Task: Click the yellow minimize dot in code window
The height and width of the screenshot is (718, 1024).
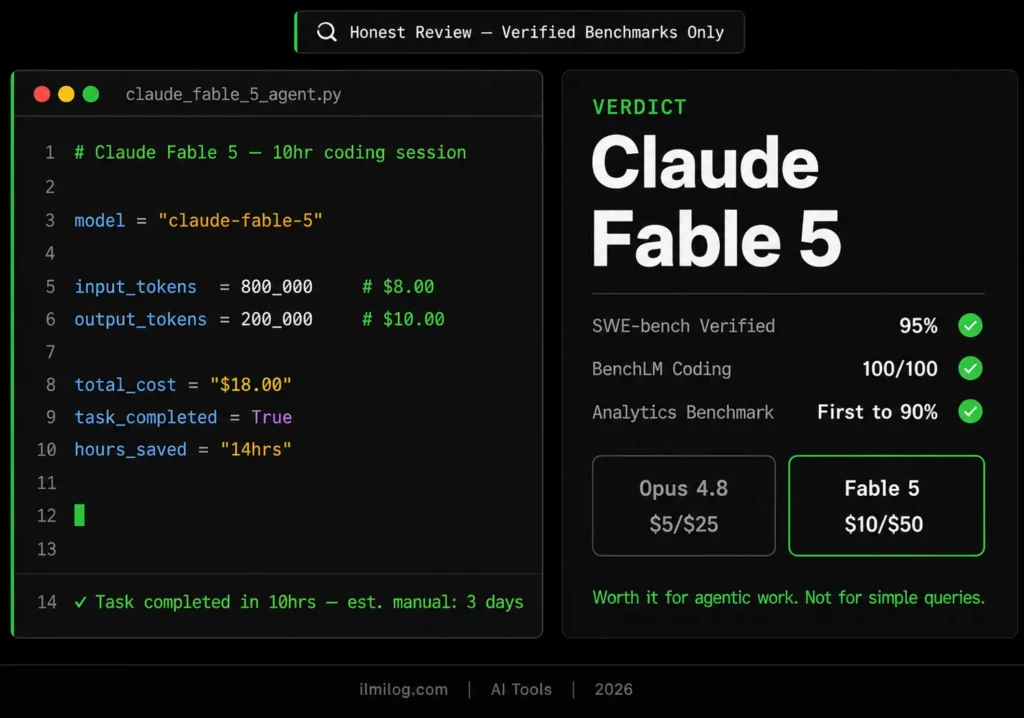Action: (66, 94)
